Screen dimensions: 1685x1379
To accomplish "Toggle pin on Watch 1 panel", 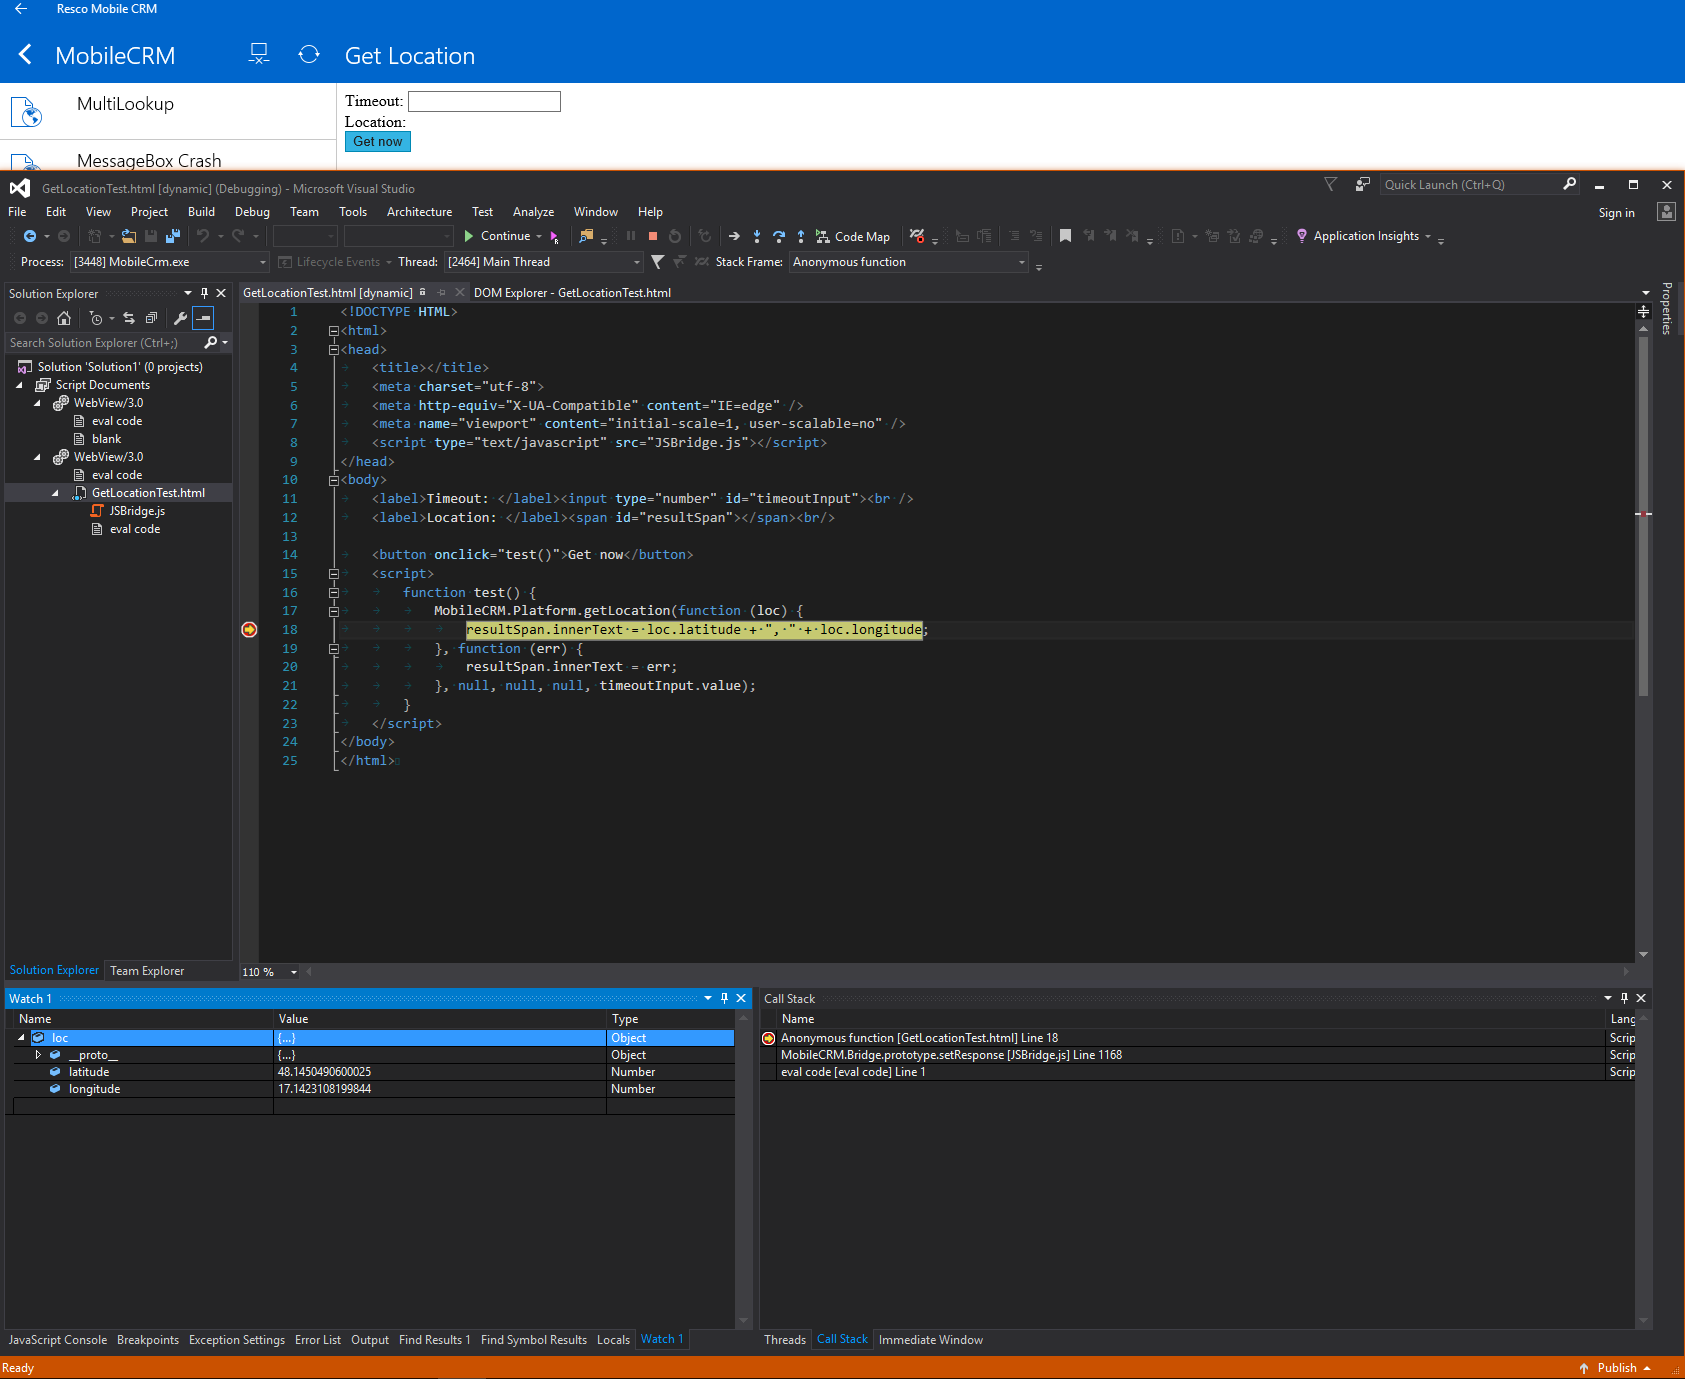I will (x=724, y=998).
